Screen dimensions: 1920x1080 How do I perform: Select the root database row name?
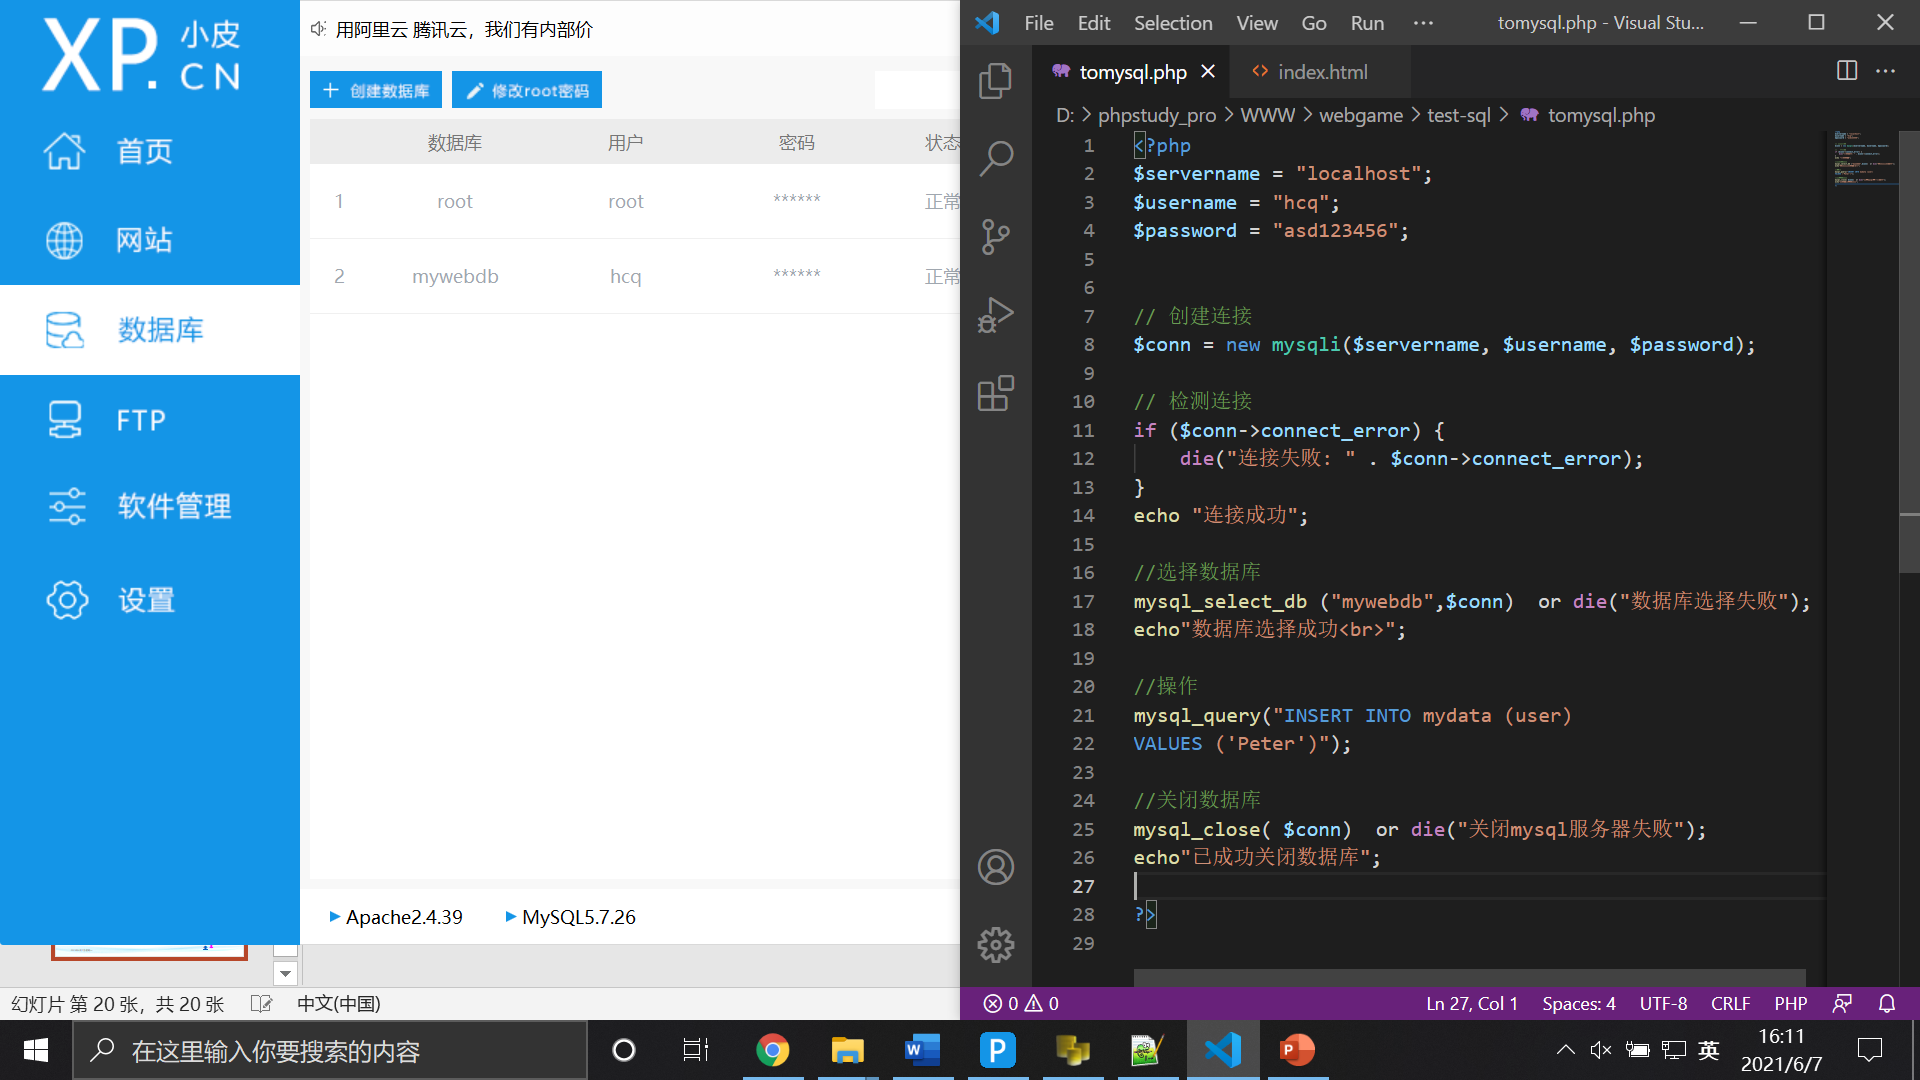(455, 201)
